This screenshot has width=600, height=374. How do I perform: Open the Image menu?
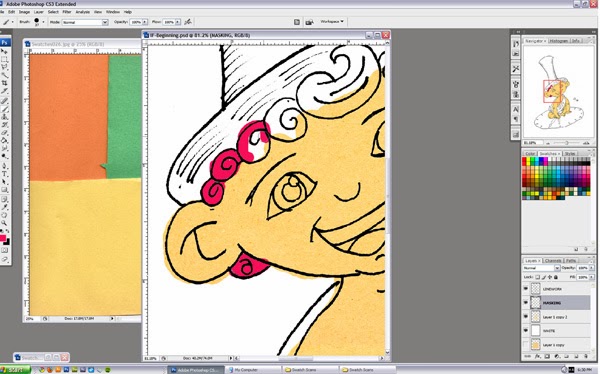coord(24,12)
